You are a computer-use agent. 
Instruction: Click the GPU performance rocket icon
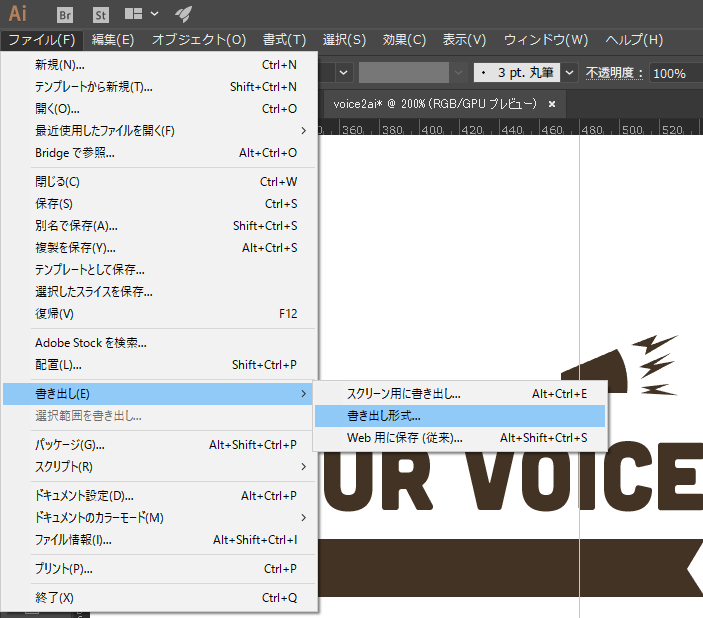[183, 14]
